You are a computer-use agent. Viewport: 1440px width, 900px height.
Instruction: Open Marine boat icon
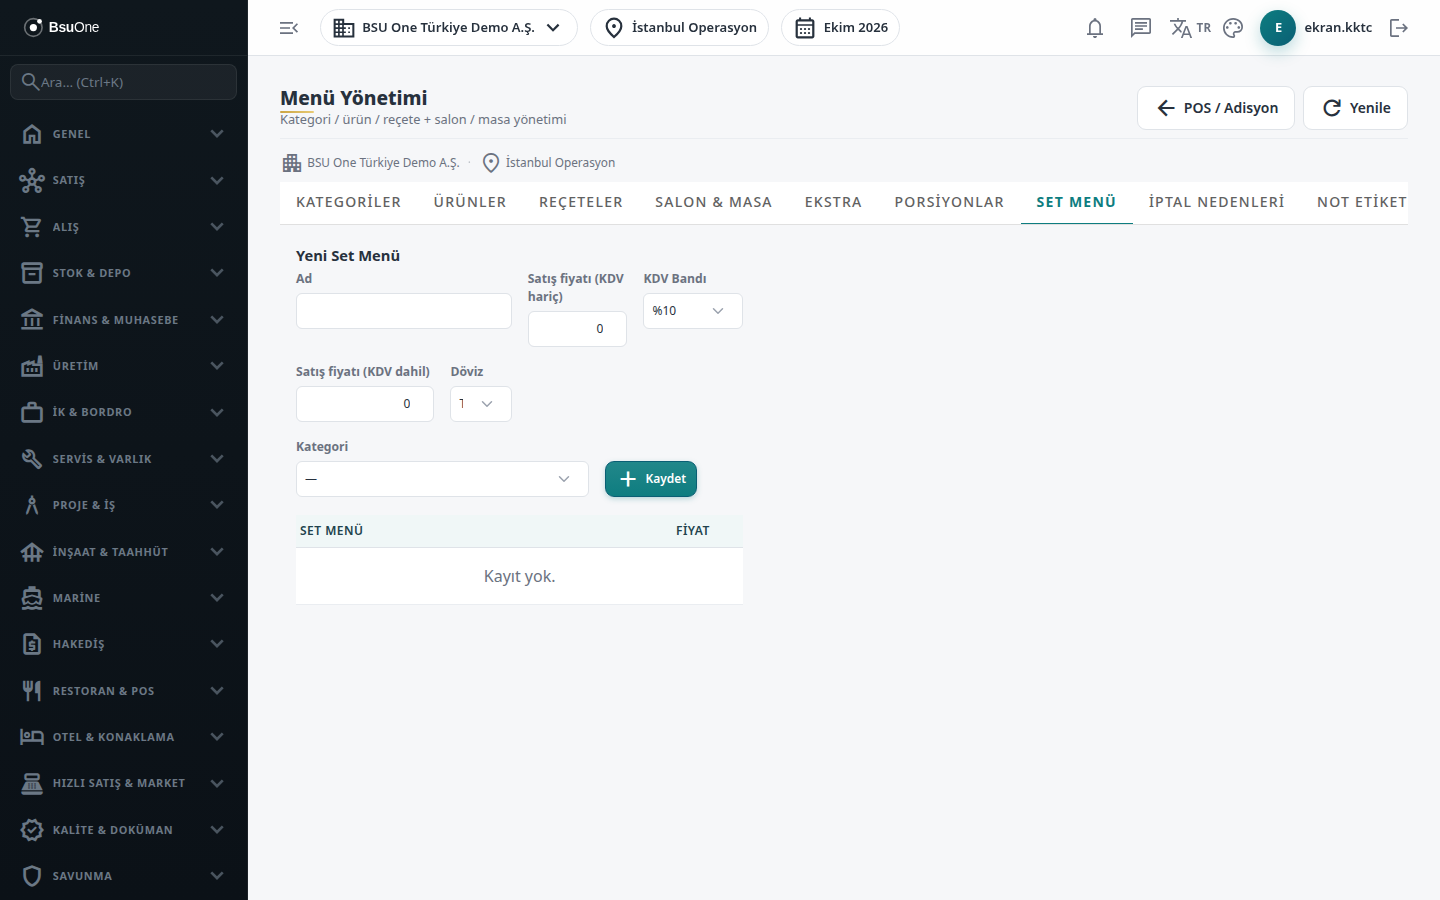32,598
